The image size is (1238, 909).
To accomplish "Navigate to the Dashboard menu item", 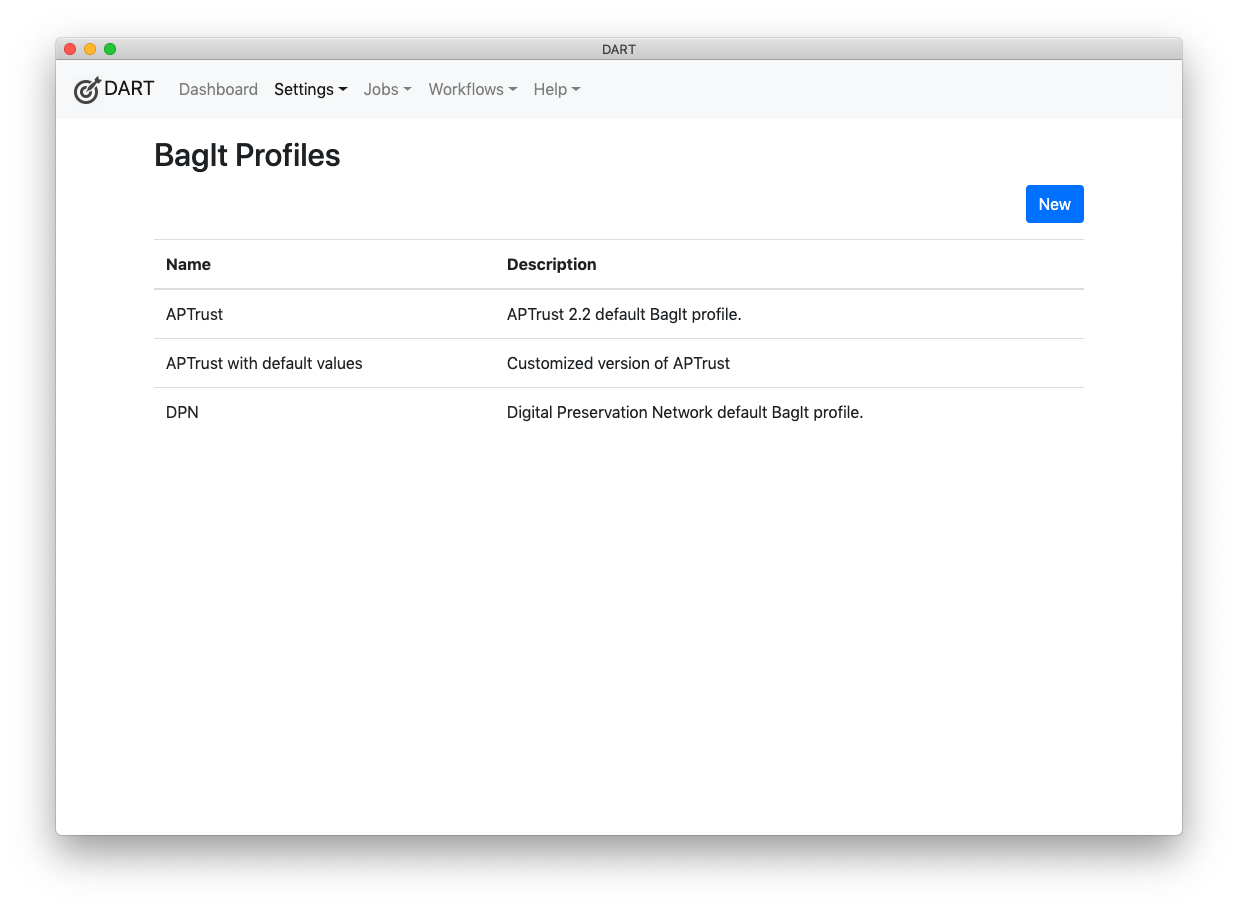I will click(218, 89).
